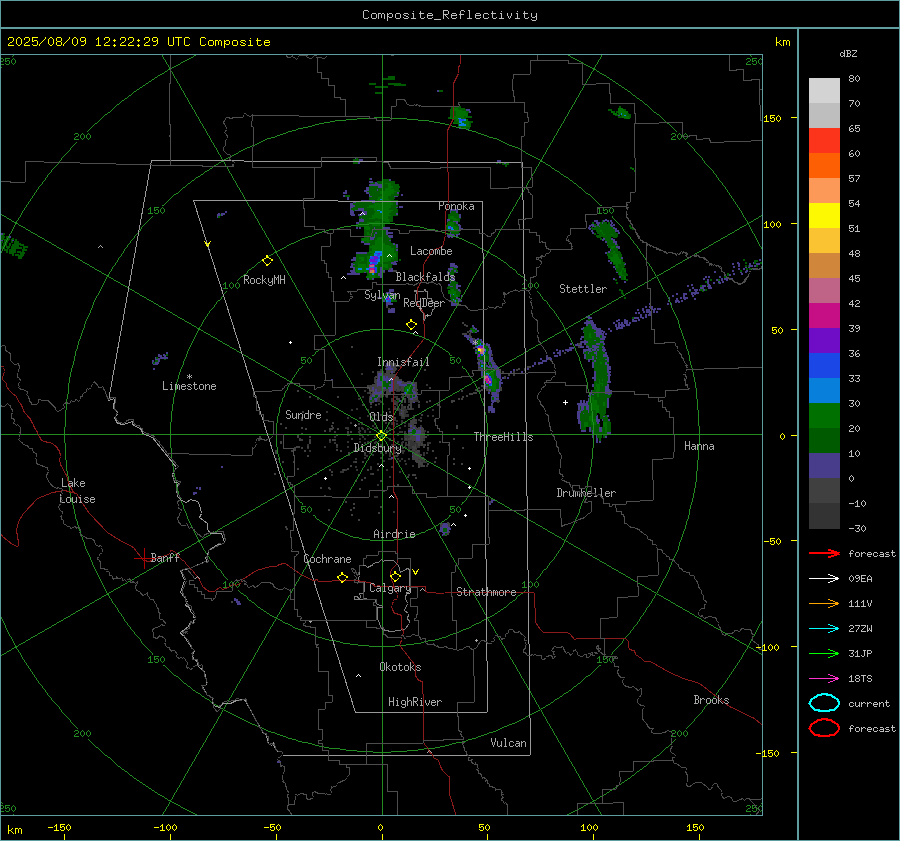
Task: Click the ThreeHills city label
Action: (x=503, y=437)
